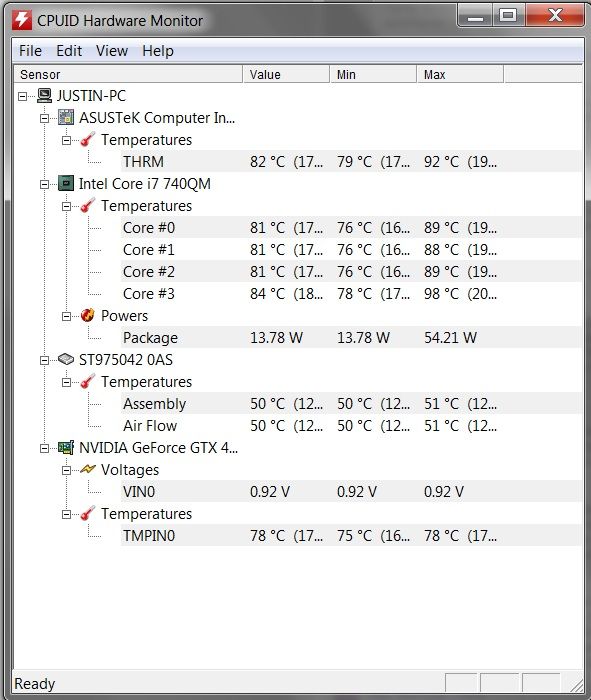
Task: Click the 0.92 V value of VIN0
Action: pos(270,492)
